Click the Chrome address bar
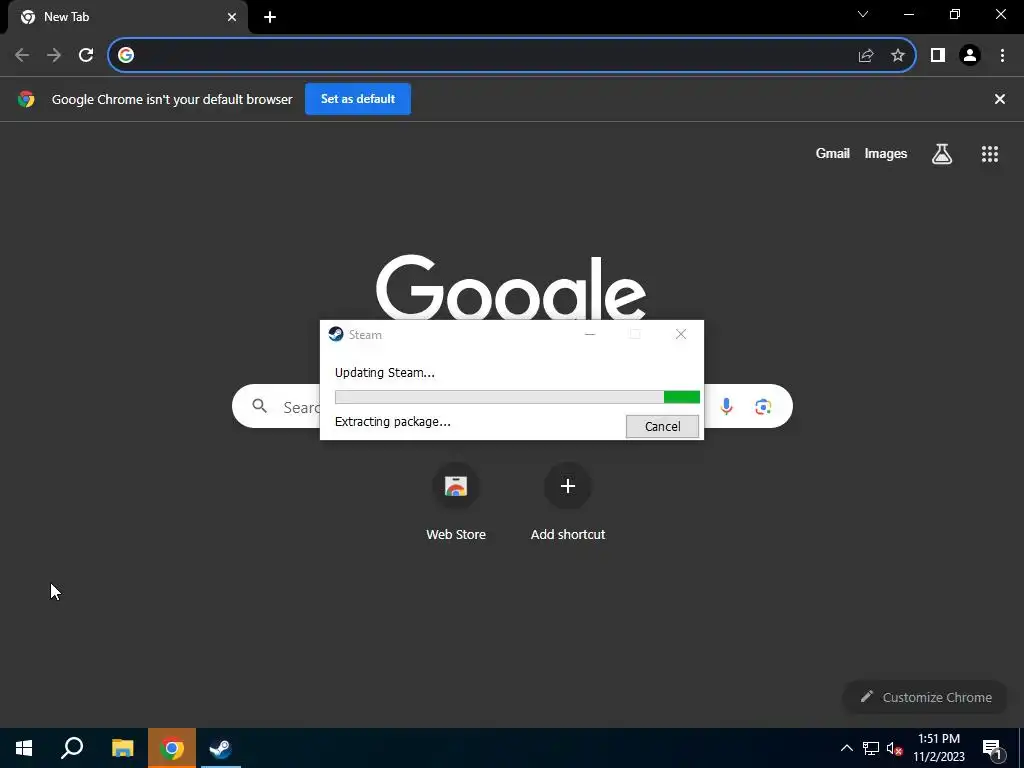Viewport: 1024px width, 768px height. tap(512, 55)
